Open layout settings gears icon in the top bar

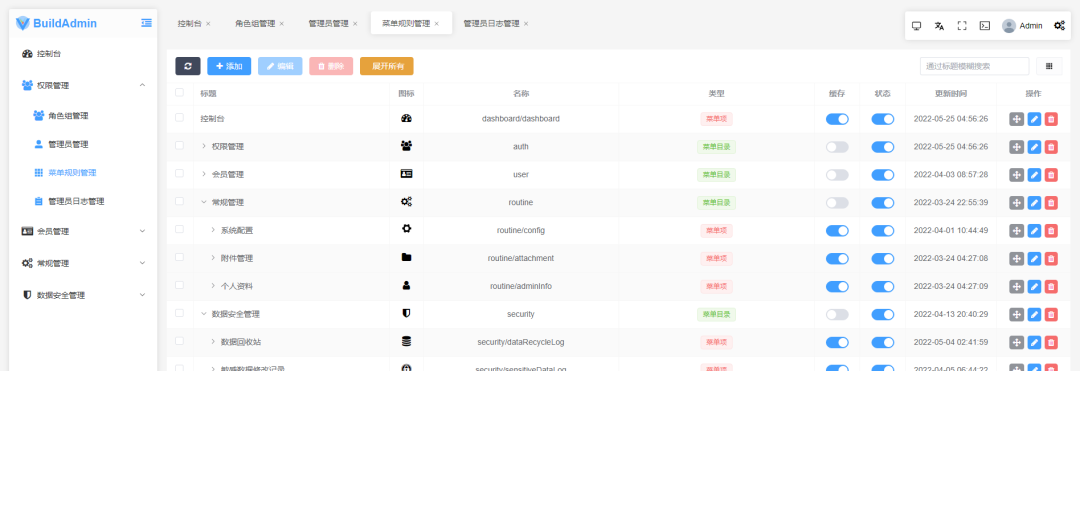pos(1059,26)
